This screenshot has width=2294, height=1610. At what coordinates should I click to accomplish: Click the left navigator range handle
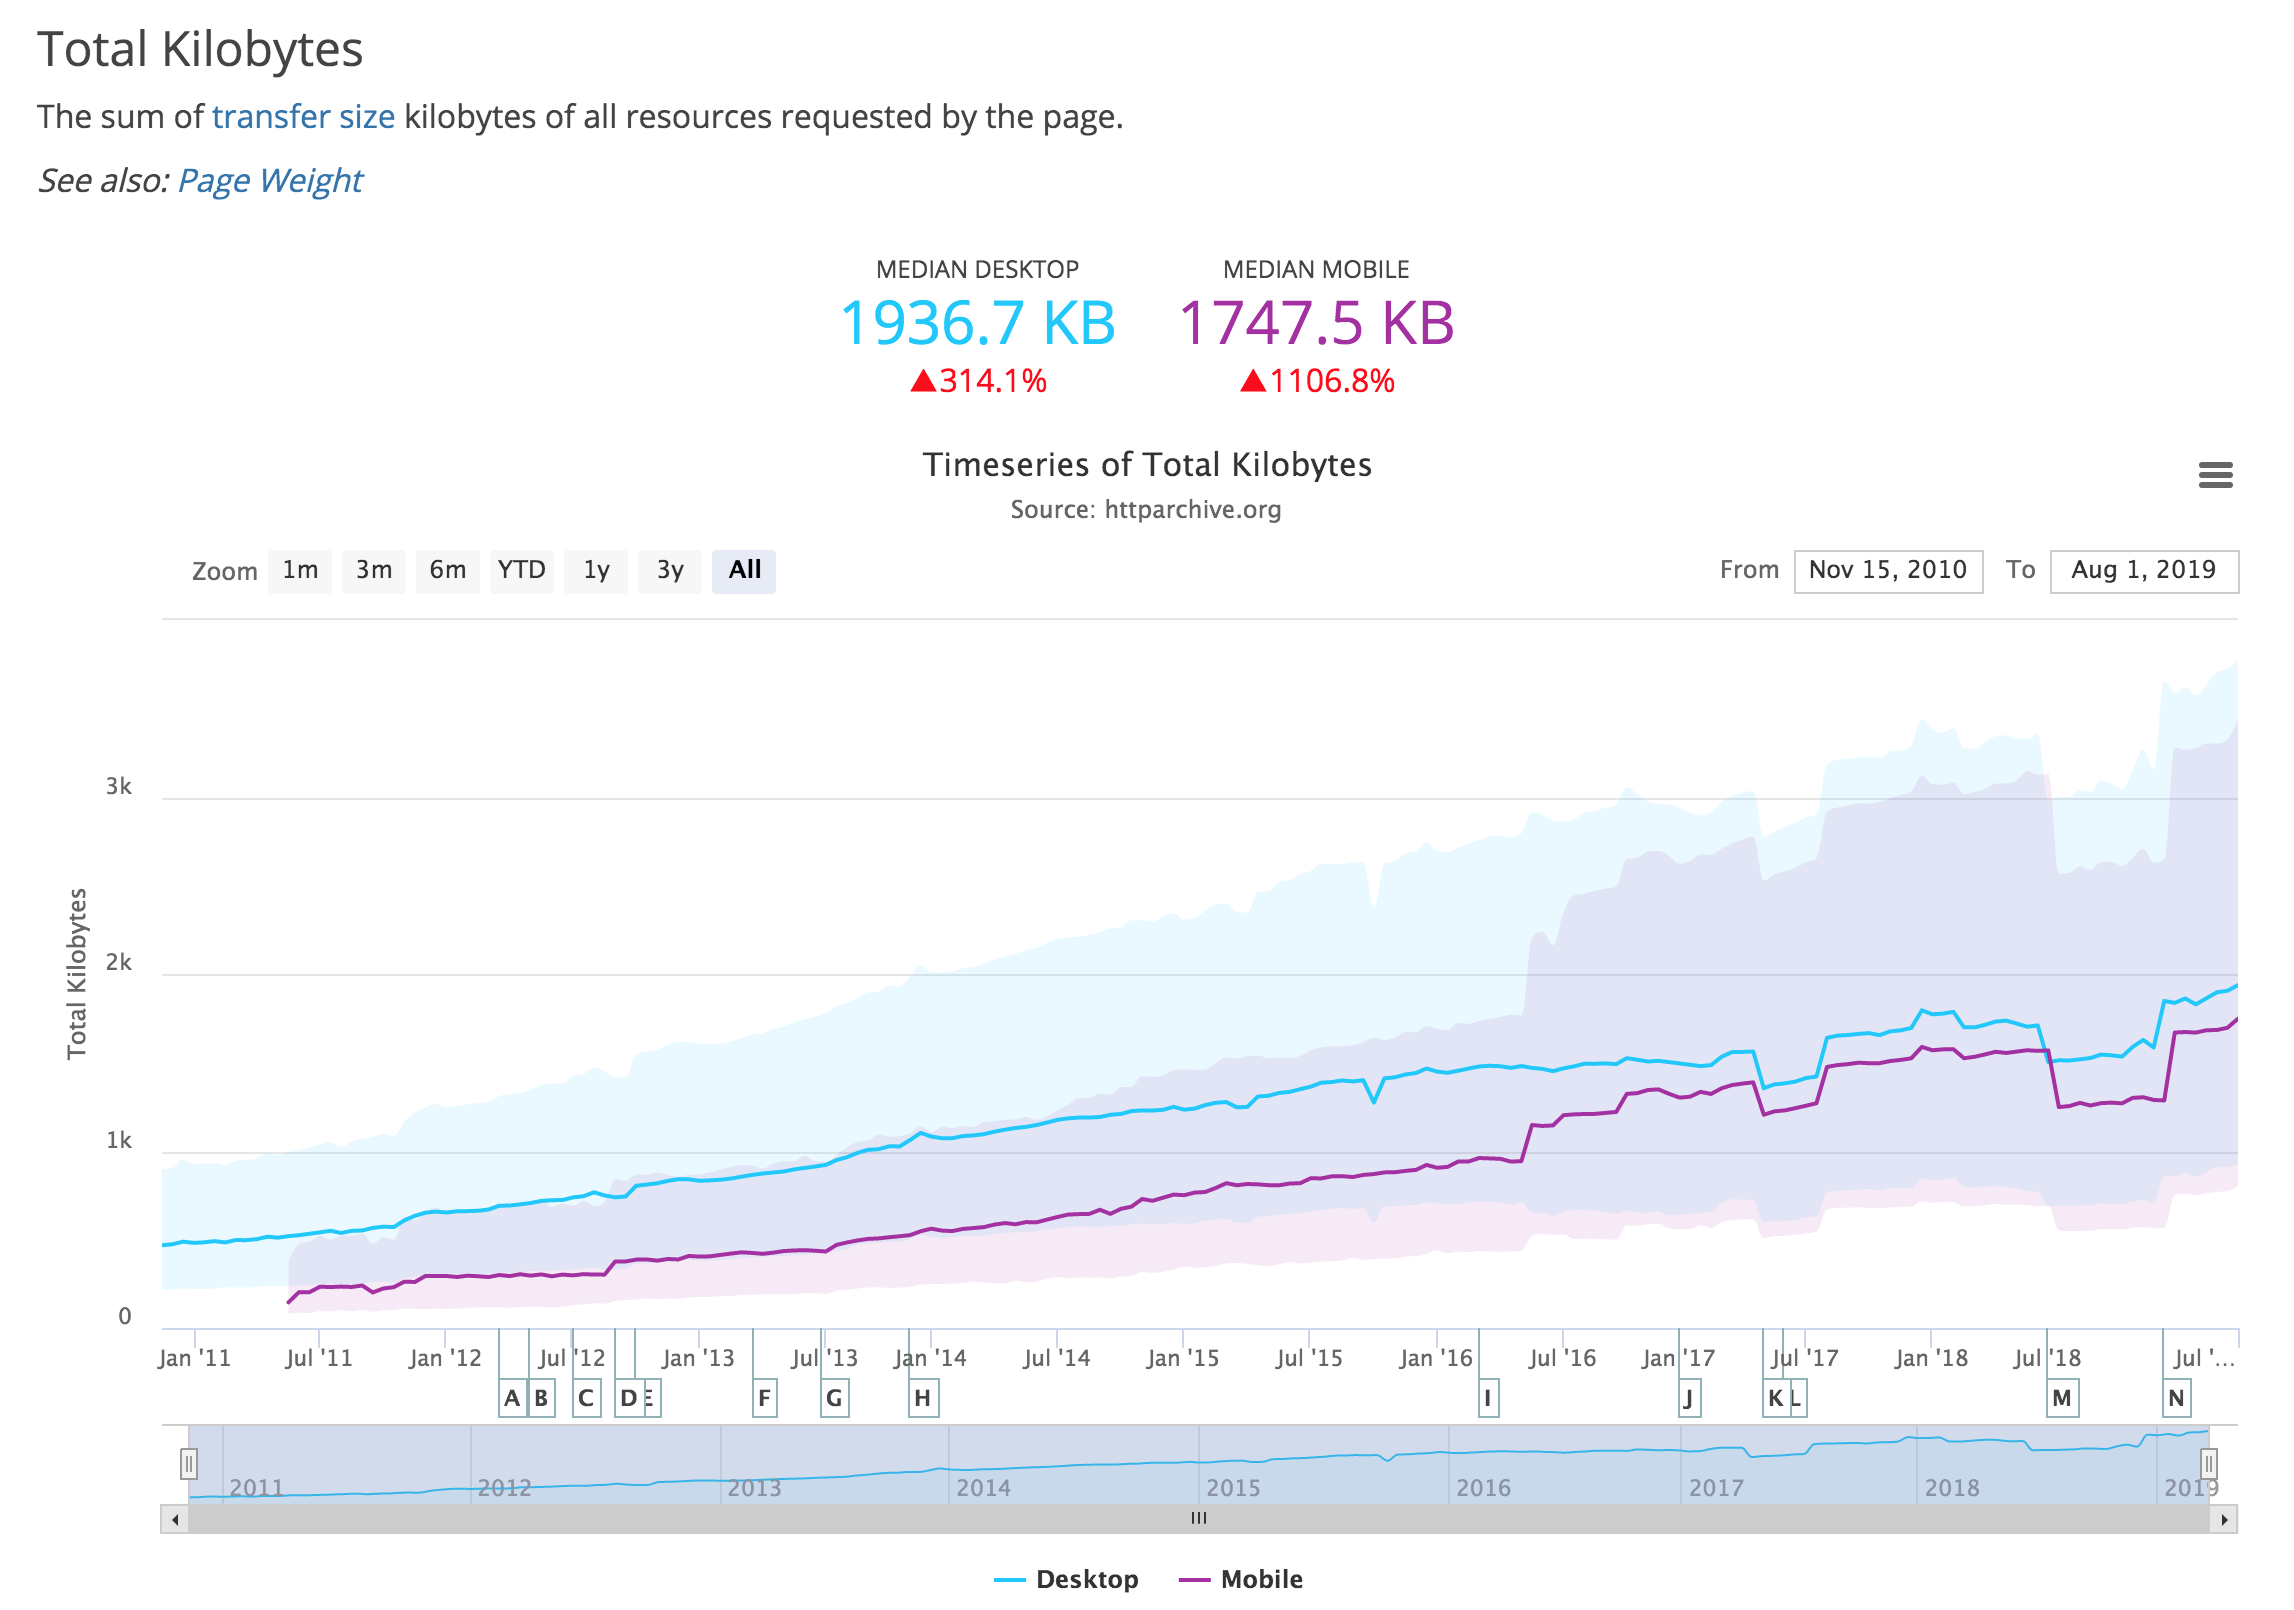188,1464
